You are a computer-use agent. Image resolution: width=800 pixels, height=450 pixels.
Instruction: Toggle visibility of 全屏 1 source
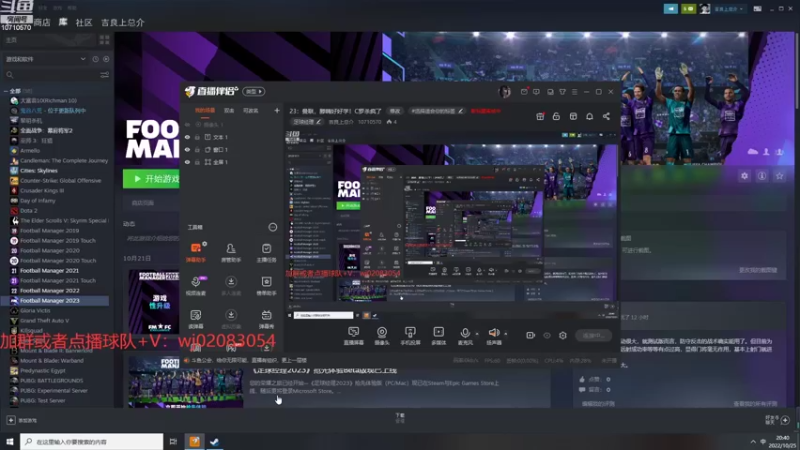point(187,162)
